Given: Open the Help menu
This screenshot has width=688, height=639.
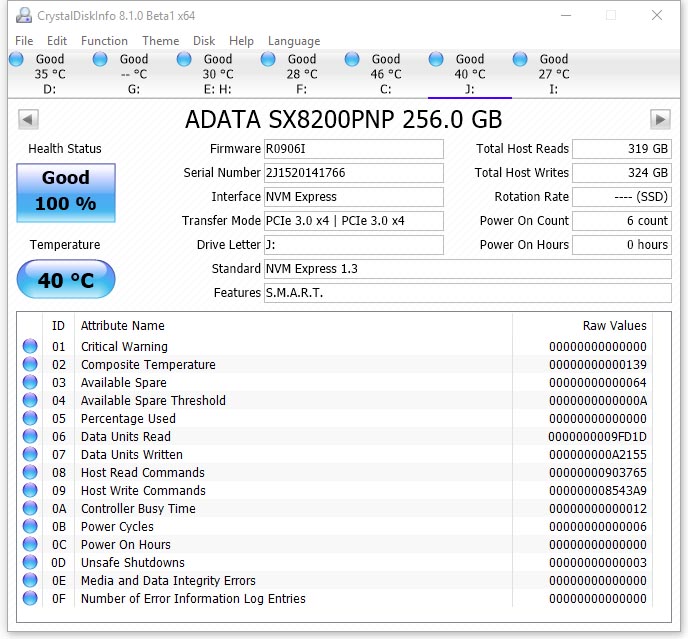Looking at the screenshot, I should pyautogui.click(x=241, y=41).
